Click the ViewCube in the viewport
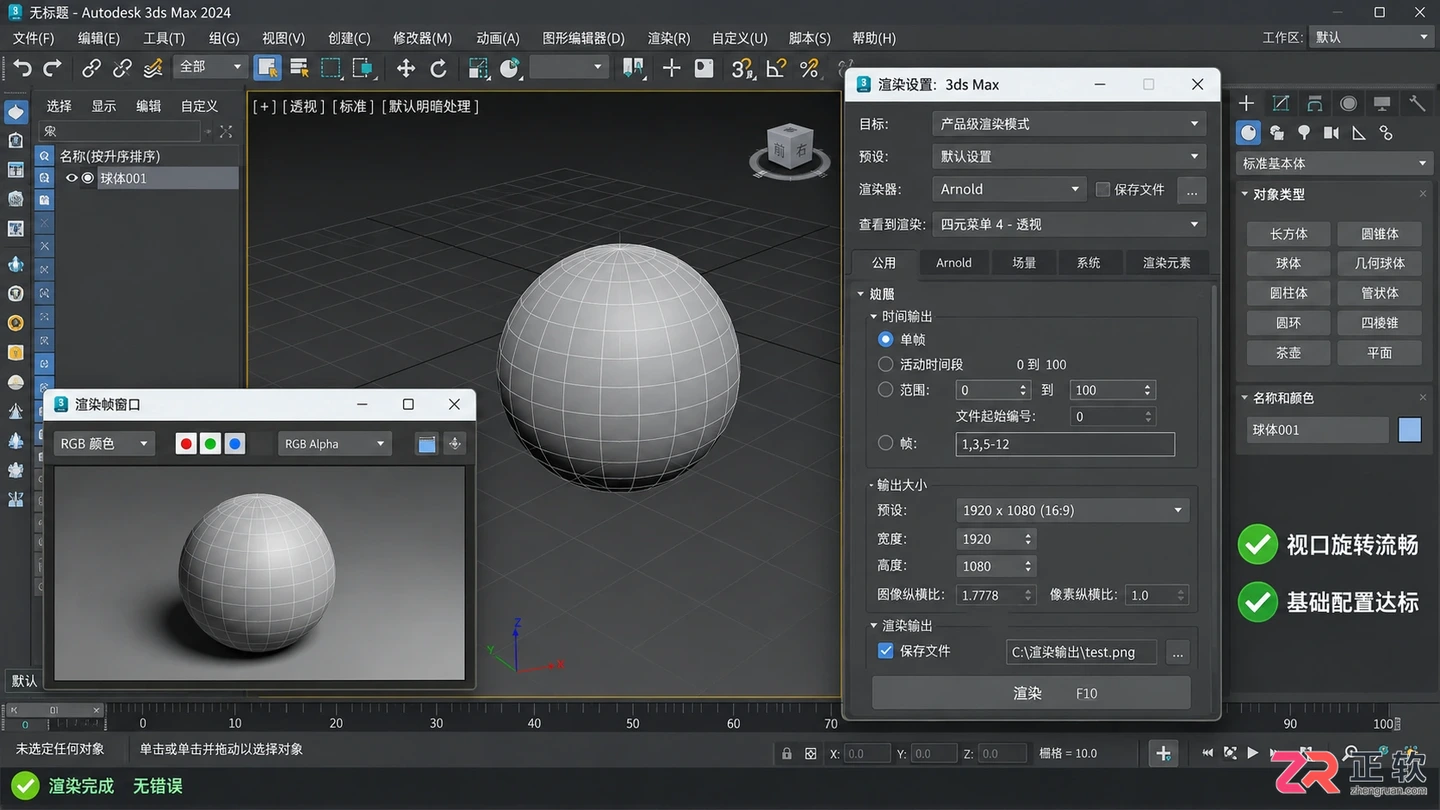The width and height of the screenshot is (1440, 810). [790, 150]
